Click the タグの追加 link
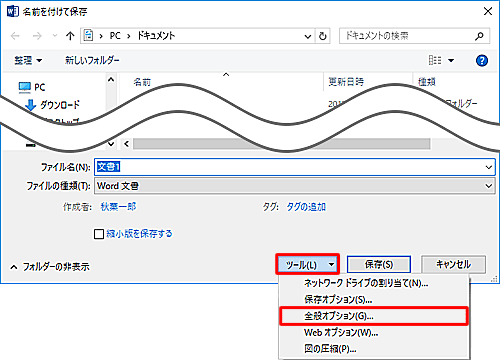The width and height of the screenshot is (500, 360). pos(306,207)
